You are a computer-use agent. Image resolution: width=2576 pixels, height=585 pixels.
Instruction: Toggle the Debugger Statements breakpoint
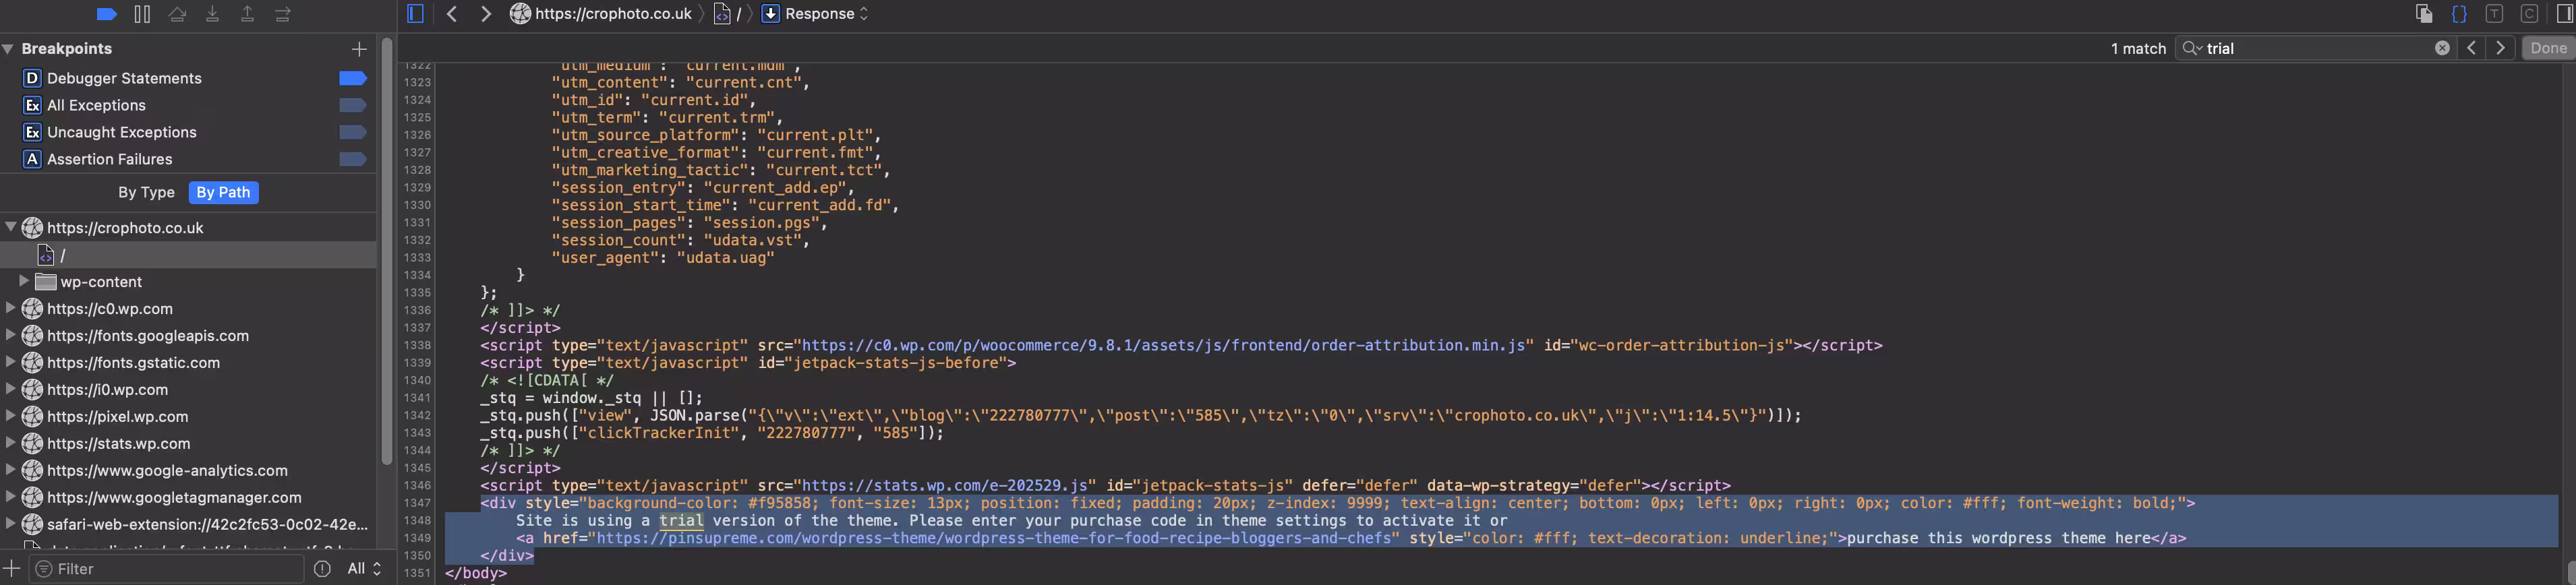(x=353, y=78)
